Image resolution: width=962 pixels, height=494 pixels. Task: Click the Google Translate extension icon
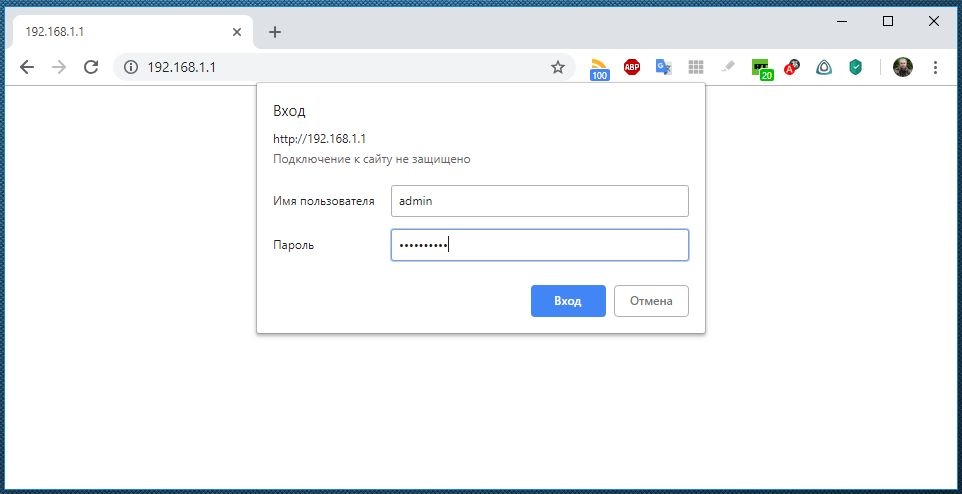pos(663,67)
